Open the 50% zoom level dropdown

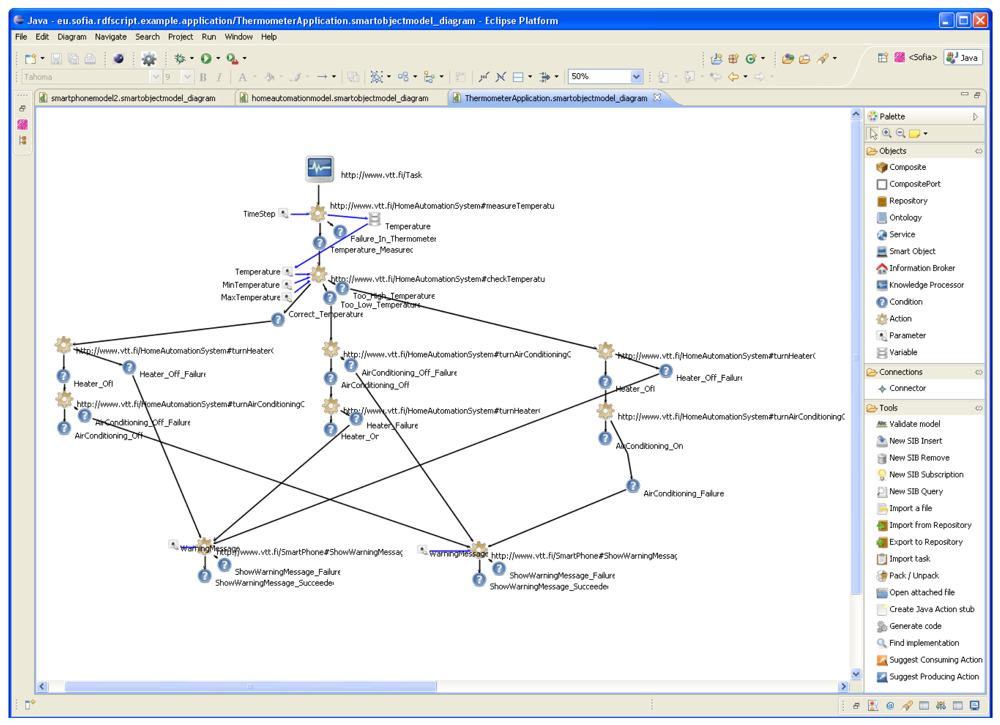click(x=636, y=77)
